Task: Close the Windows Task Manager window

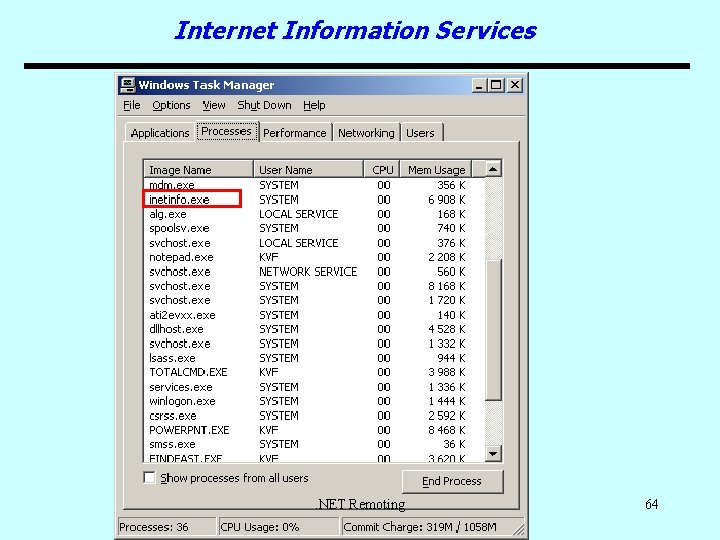Action: pos(515,85)
